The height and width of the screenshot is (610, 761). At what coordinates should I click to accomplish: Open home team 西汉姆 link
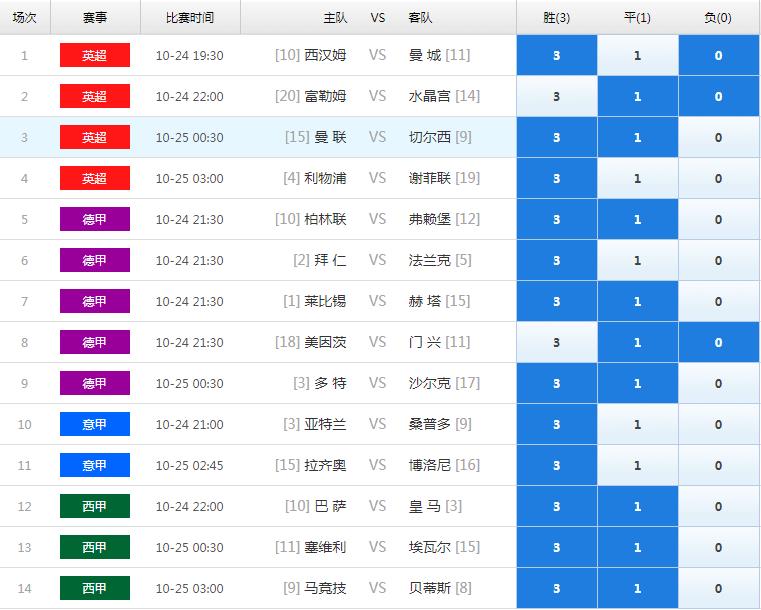[x=325, y=55]
